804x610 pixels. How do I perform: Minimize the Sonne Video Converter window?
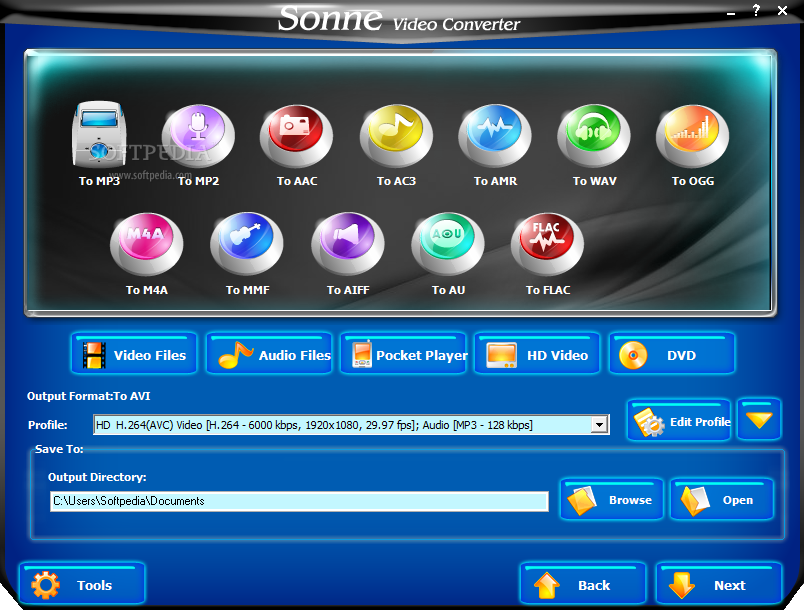click(731, 12)
